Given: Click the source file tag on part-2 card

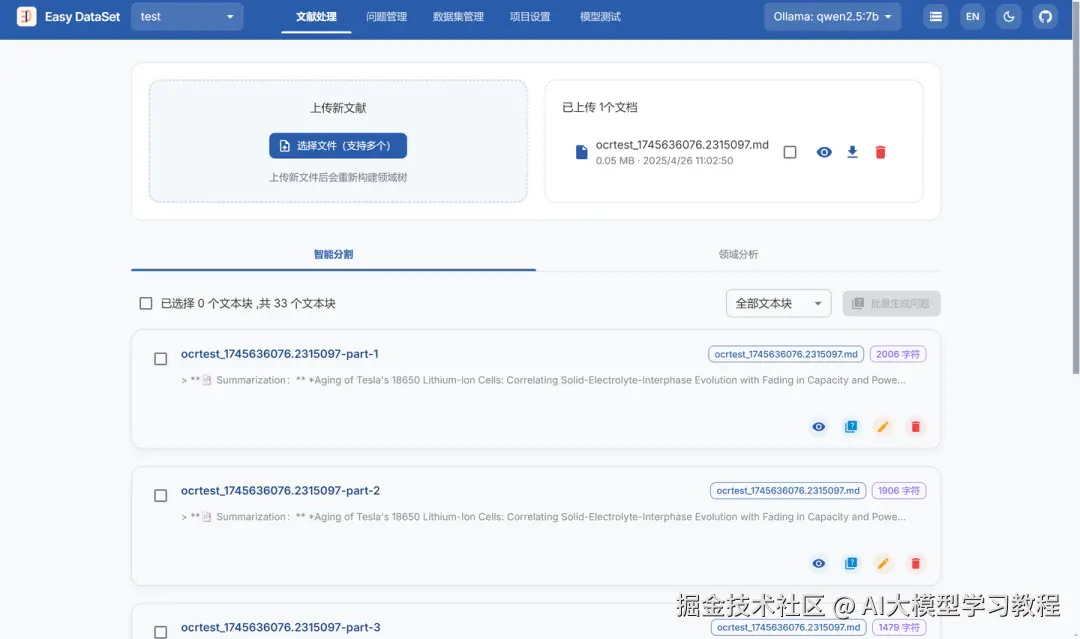Looking at the screenshot, I should [x=788, y=490].
